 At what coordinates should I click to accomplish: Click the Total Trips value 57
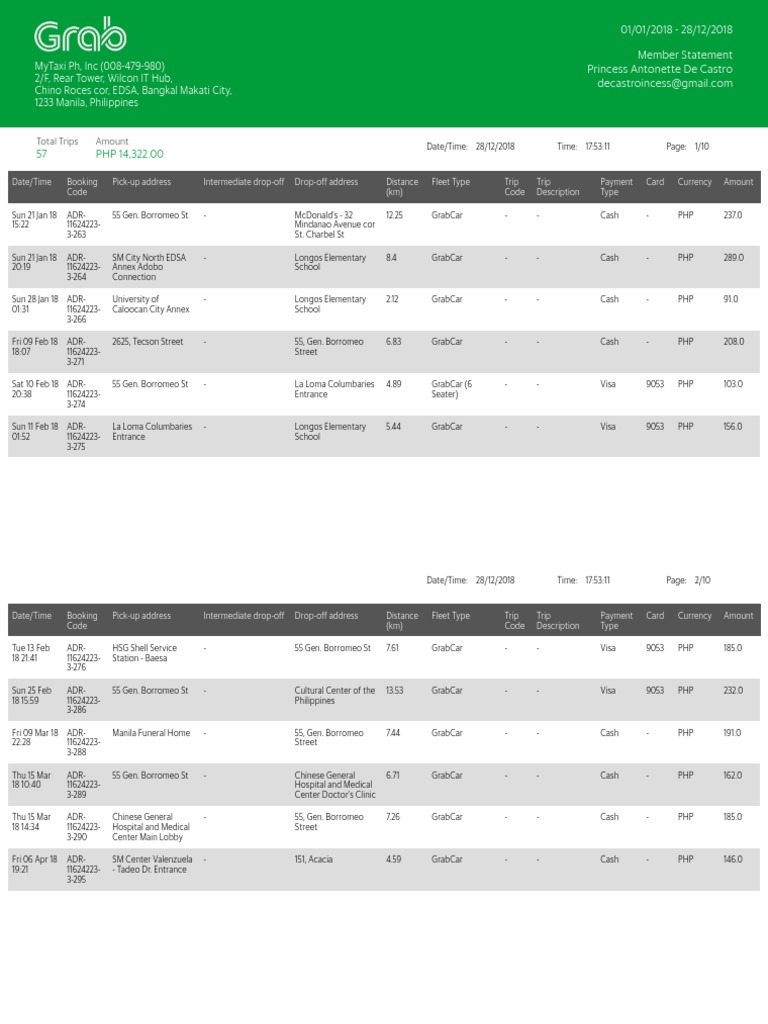point(41,154)
